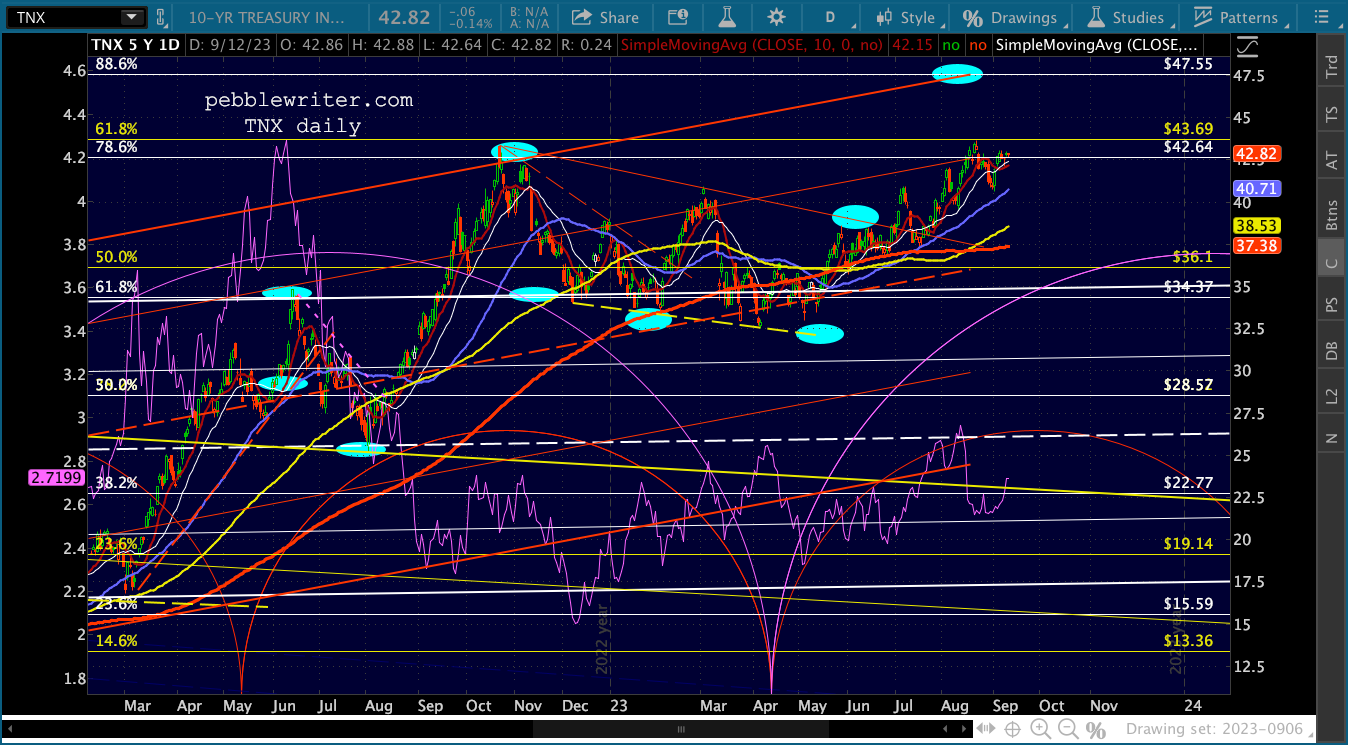Zoom out using the magnifier minus icon
The image size is (1348, 745).
coord(1068,729)
